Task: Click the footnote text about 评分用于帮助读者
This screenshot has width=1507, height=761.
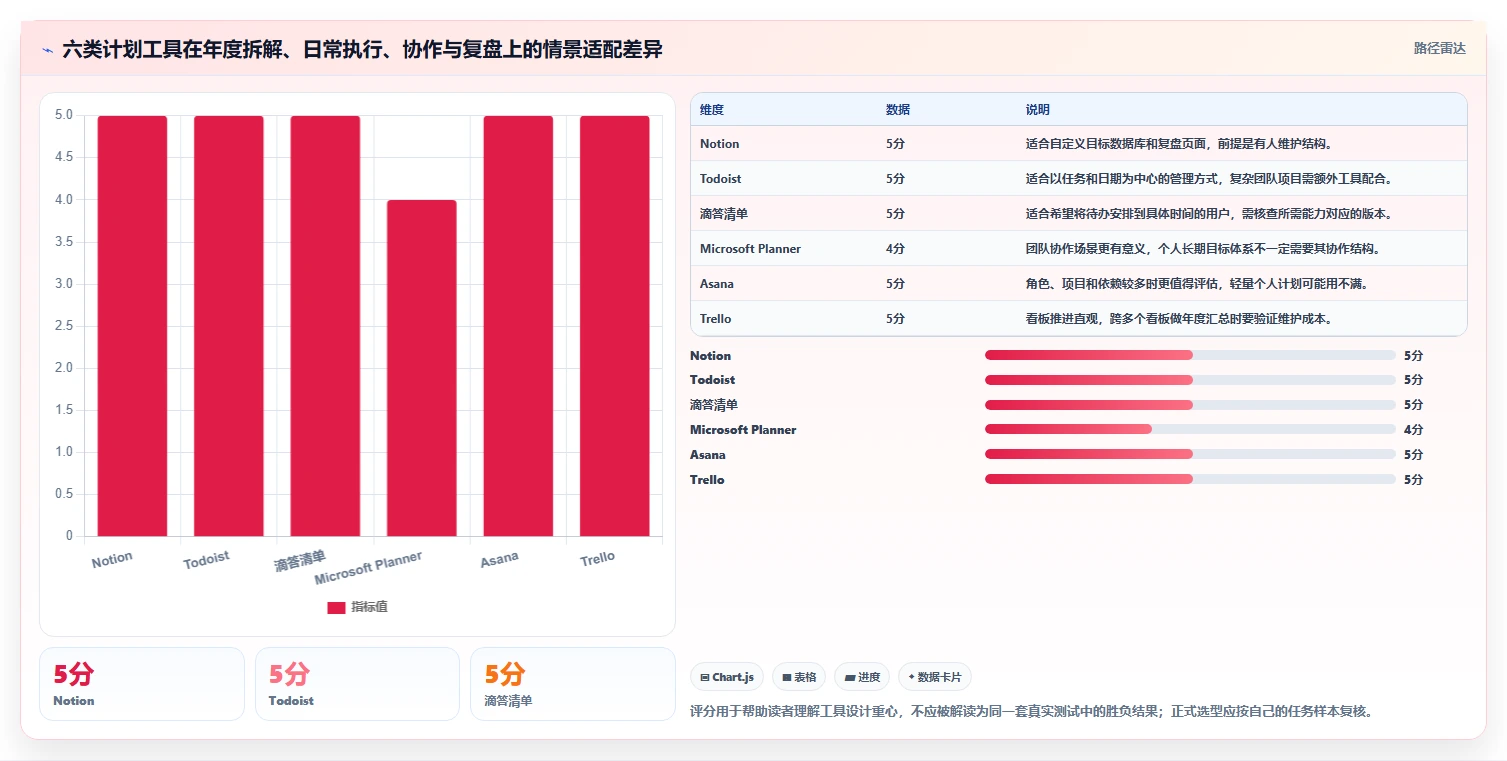Action: pos(1031,712)
